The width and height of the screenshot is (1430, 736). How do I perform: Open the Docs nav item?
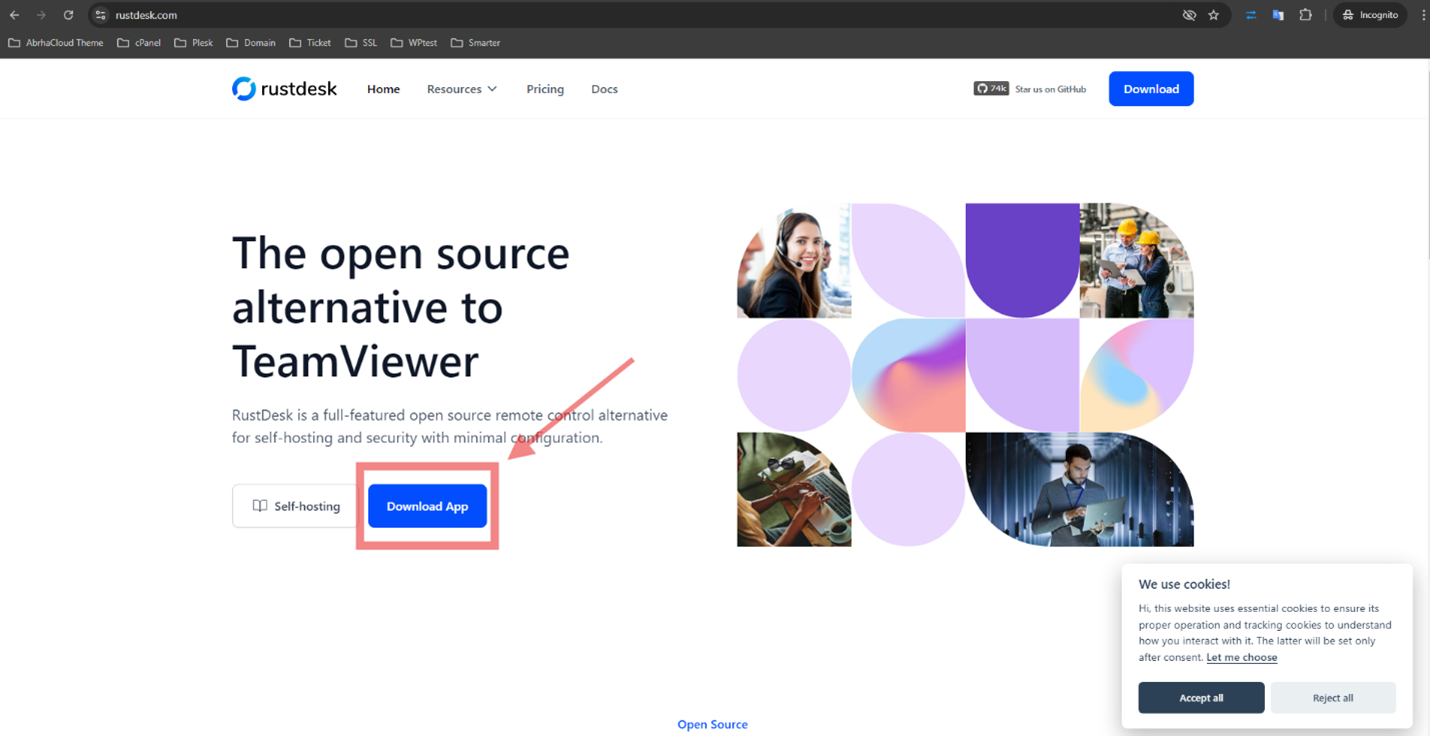(604, 89)
